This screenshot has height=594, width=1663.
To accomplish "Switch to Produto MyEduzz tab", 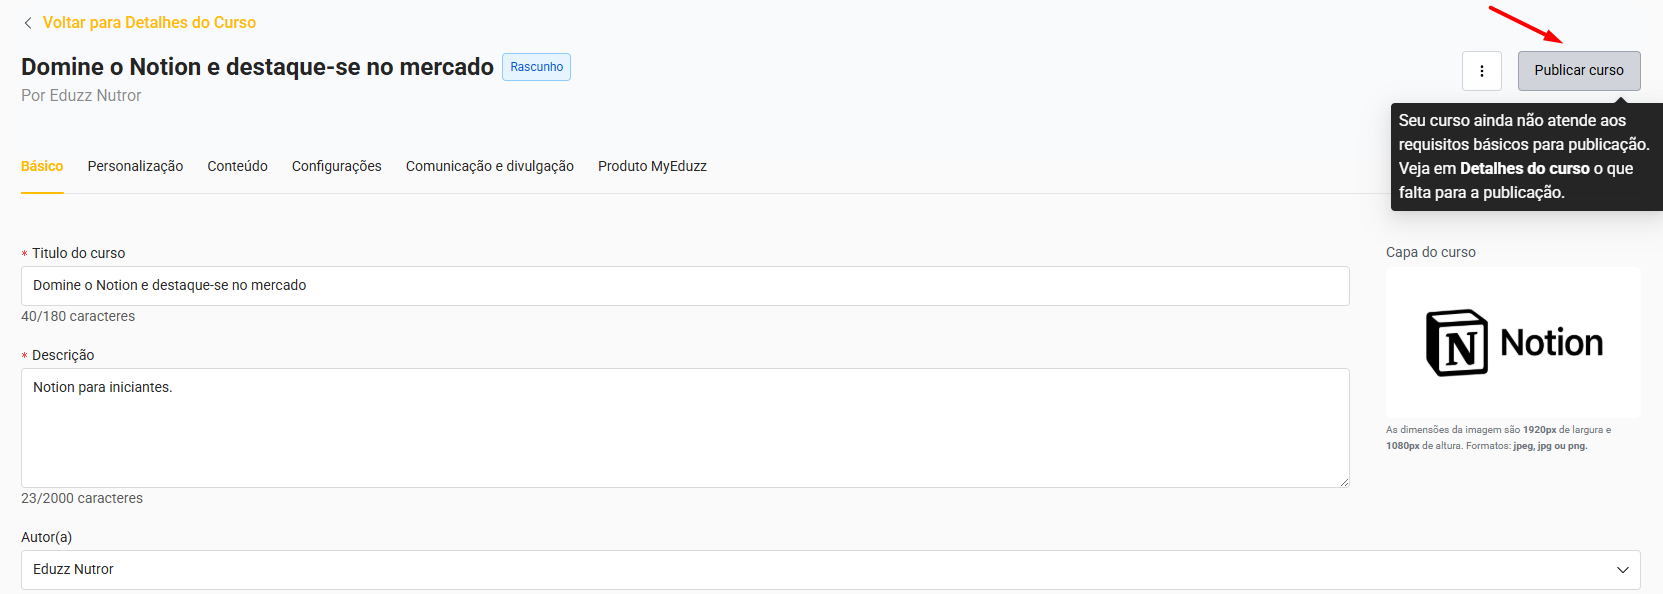I will pos(652,166).
